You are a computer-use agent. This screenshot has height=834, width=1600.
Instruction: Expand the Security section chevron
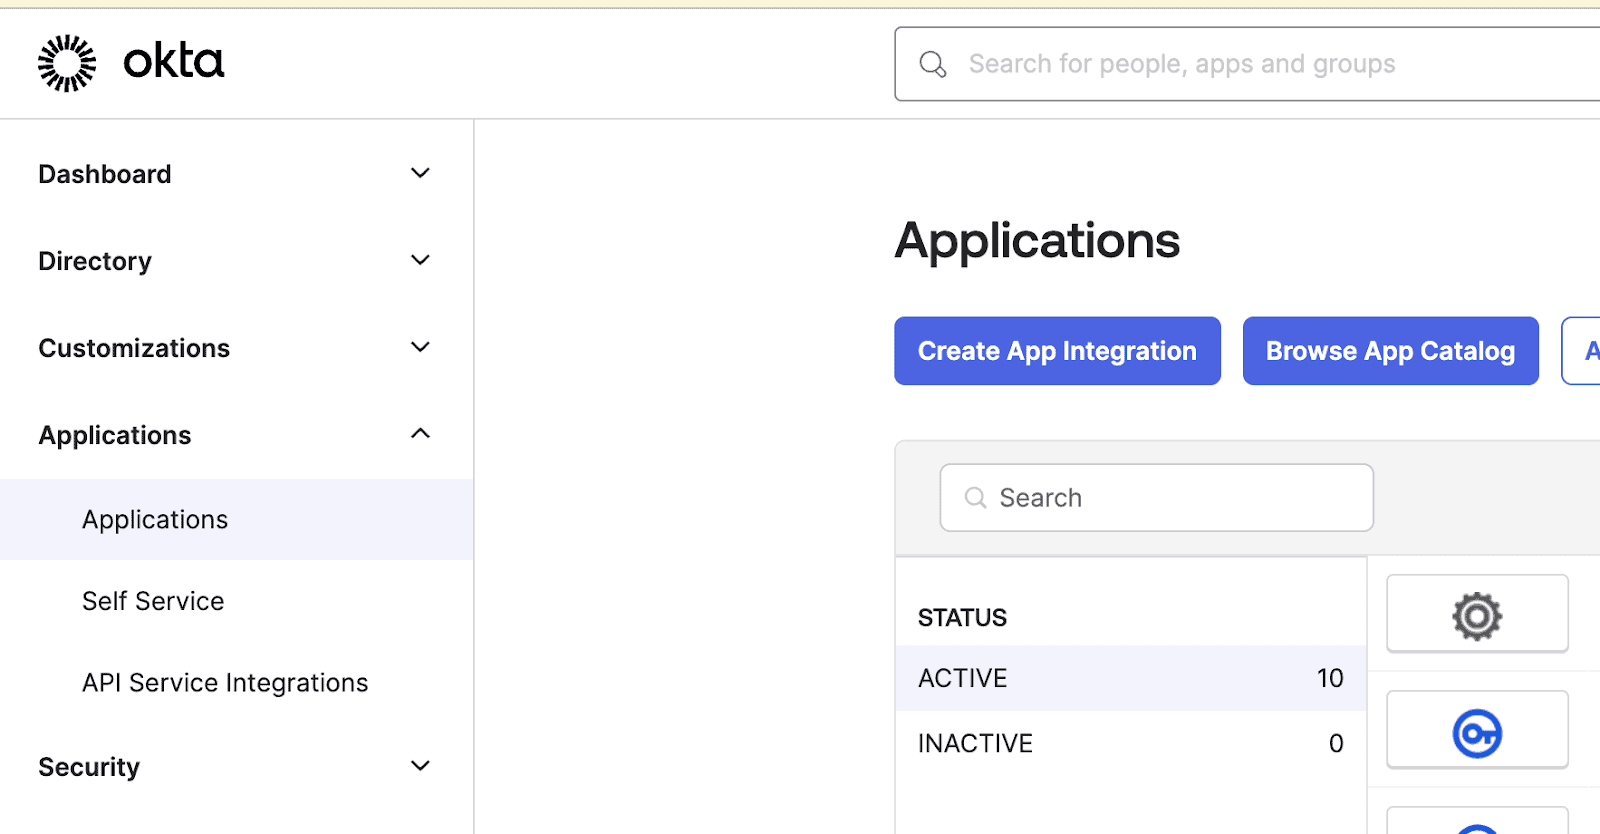pos(420,766)
